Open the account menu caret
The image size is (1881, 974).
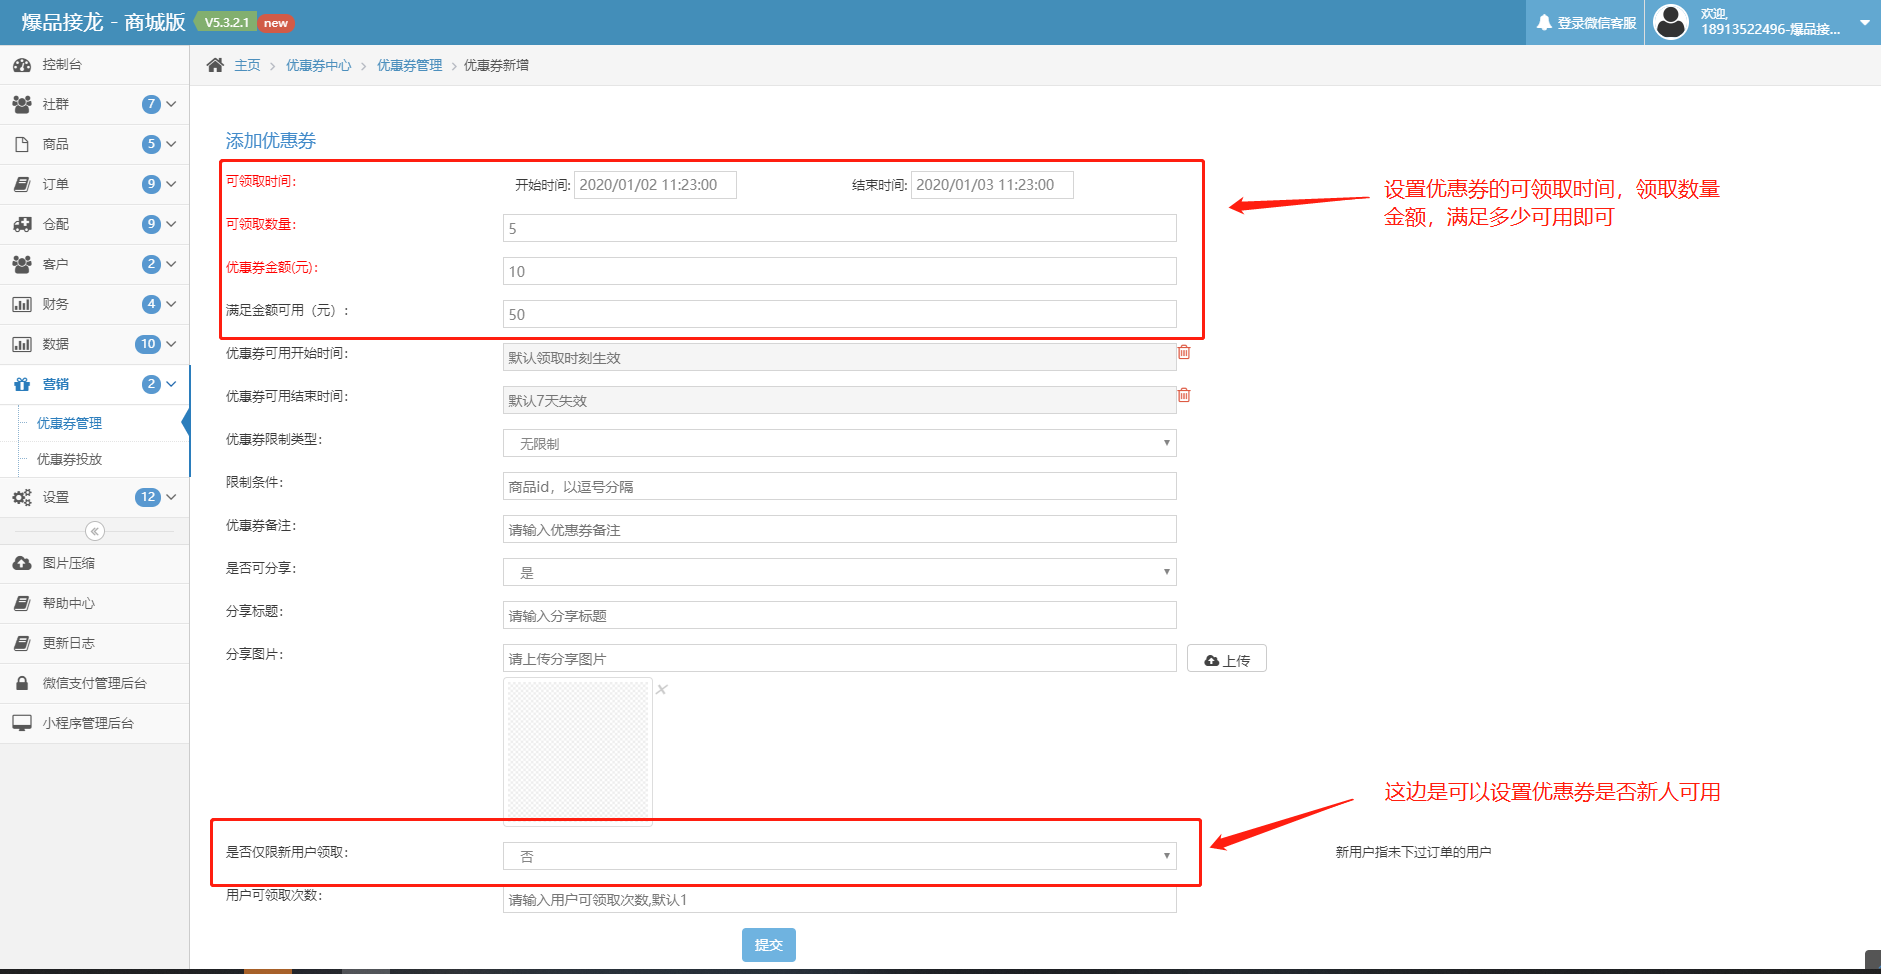pyautogui.click(x=1864, y=22)
